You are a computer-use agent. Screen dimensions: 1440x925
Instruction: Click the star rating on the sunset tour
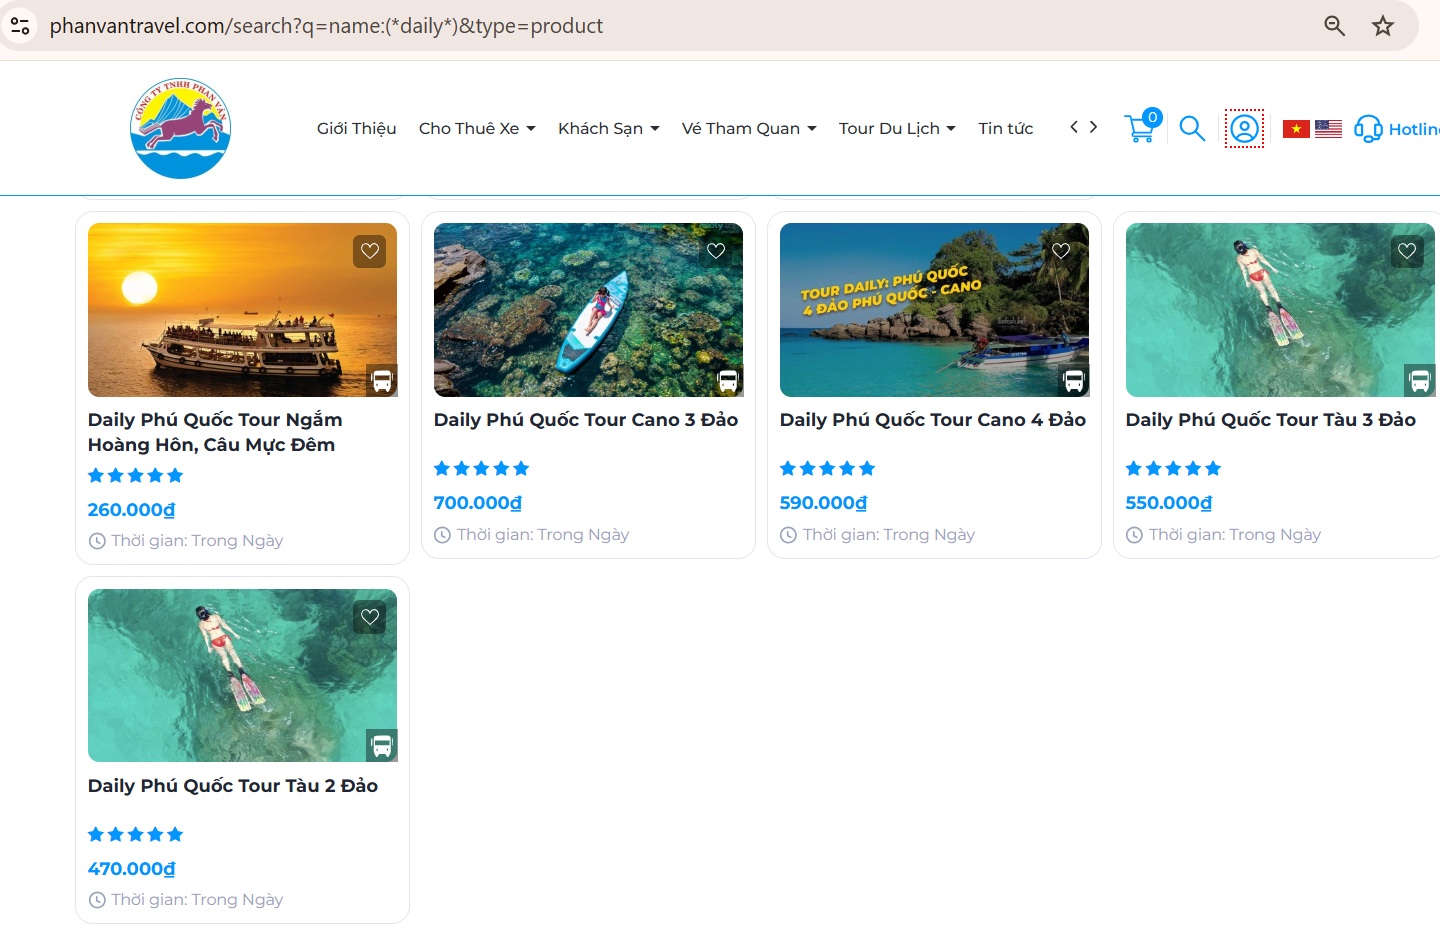coord(135,475)
